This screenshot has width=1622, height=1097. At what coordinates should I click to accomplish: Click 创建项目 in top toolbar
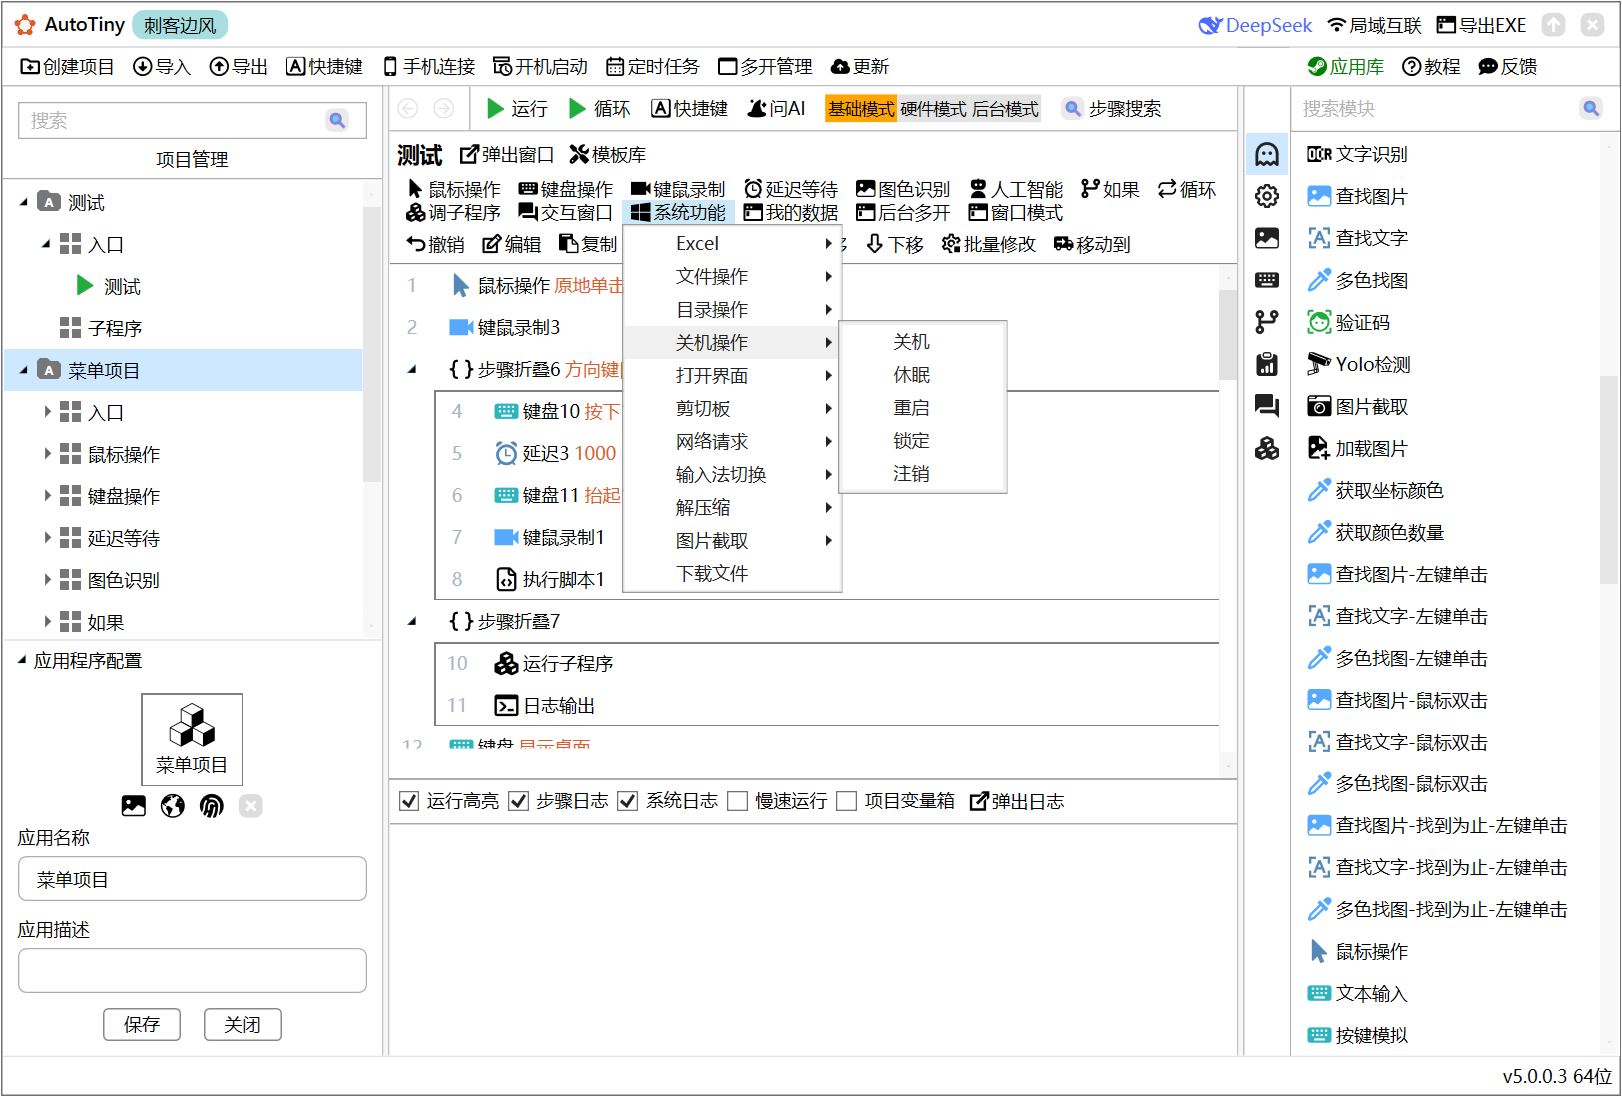(x=68, y=67)
